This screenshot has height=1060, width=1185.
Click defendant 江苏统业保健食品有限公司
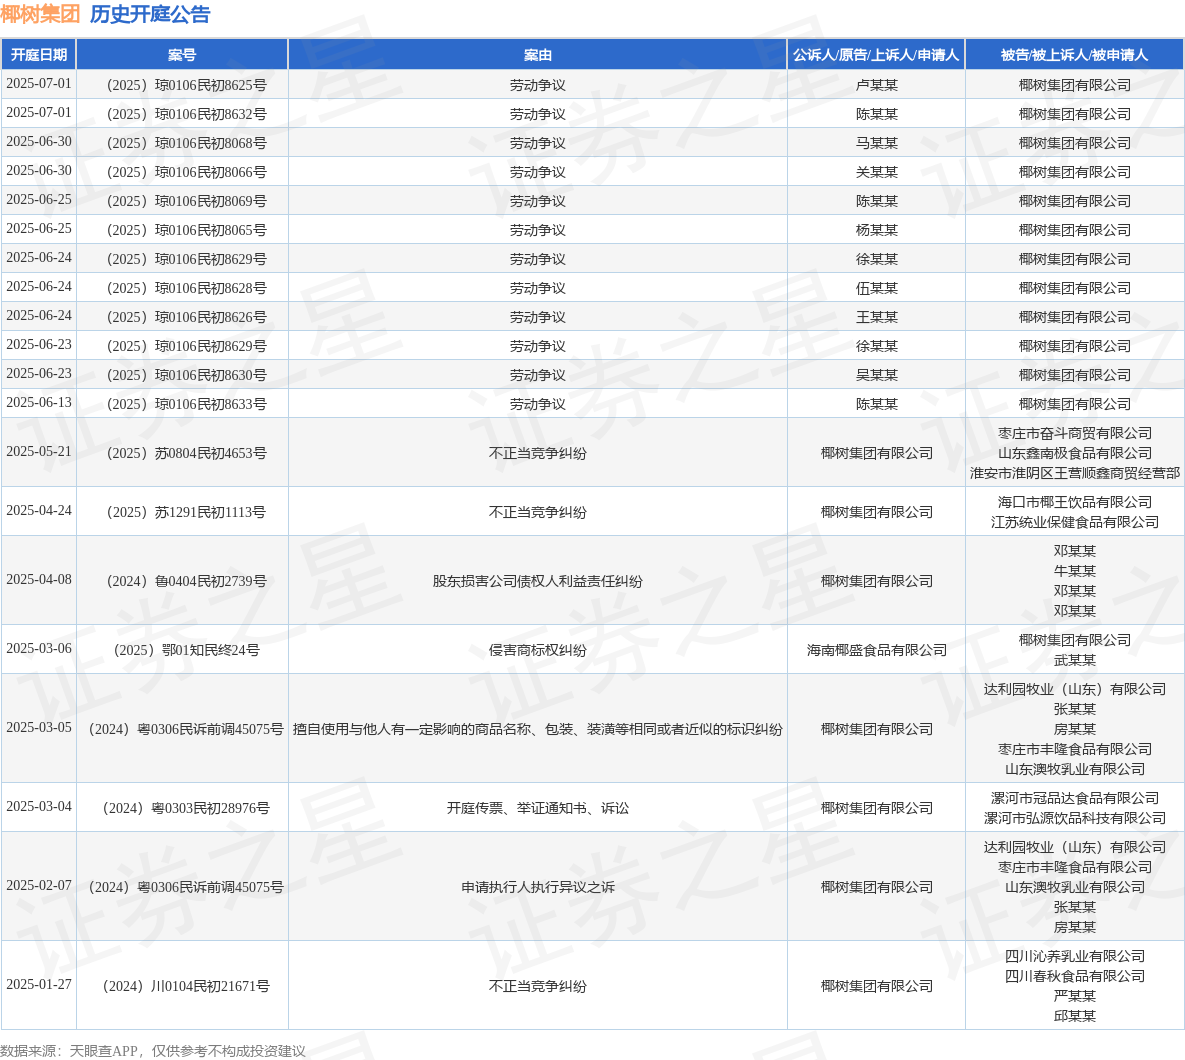pyautogui.click(x=1074, y=522)
